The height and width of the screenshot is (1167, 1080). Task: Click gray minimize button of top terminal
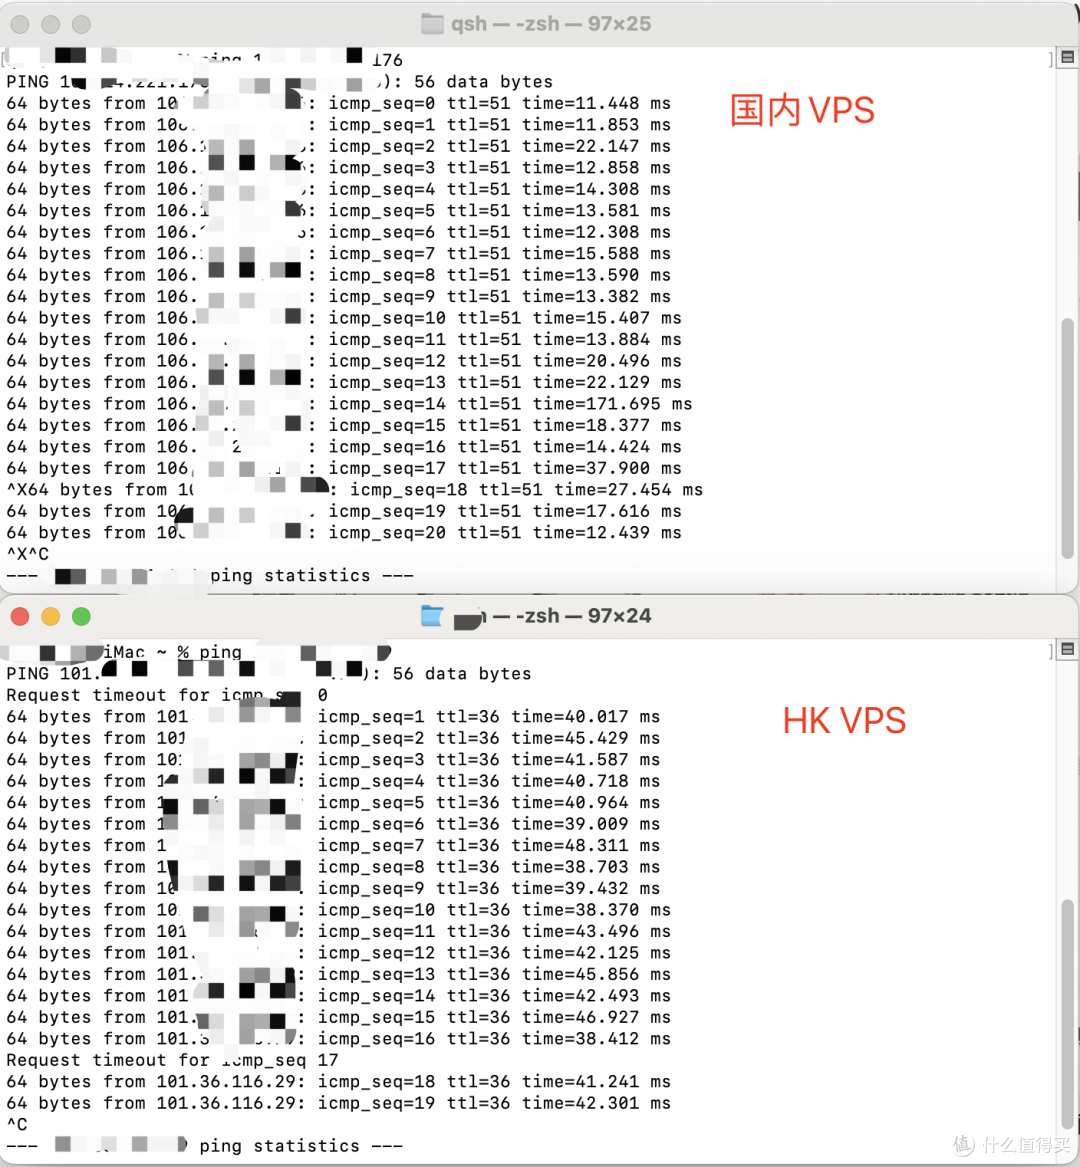[51, 25]
